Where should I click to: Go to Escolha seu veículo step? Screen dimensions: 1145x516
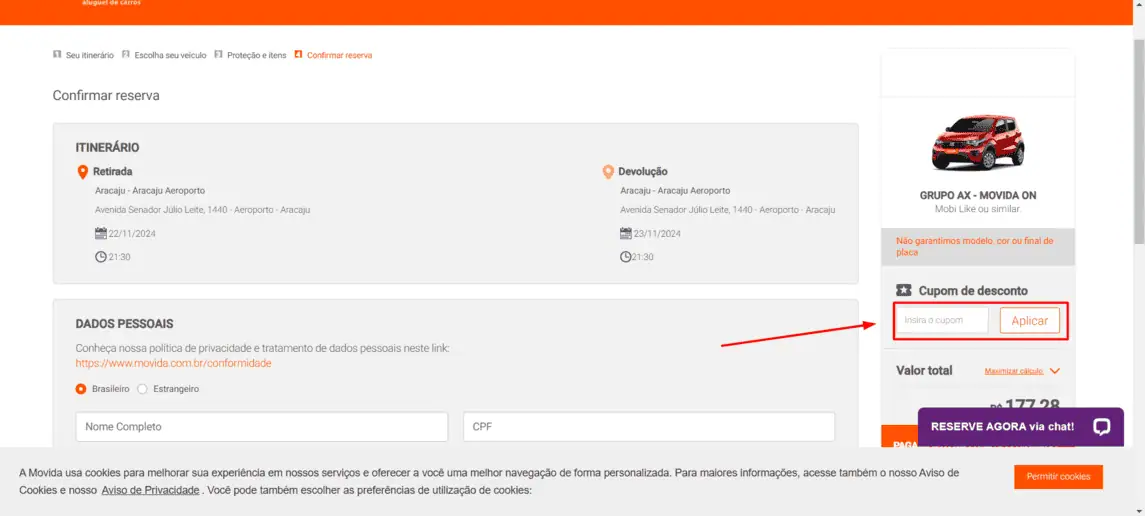tap(170, 55)
